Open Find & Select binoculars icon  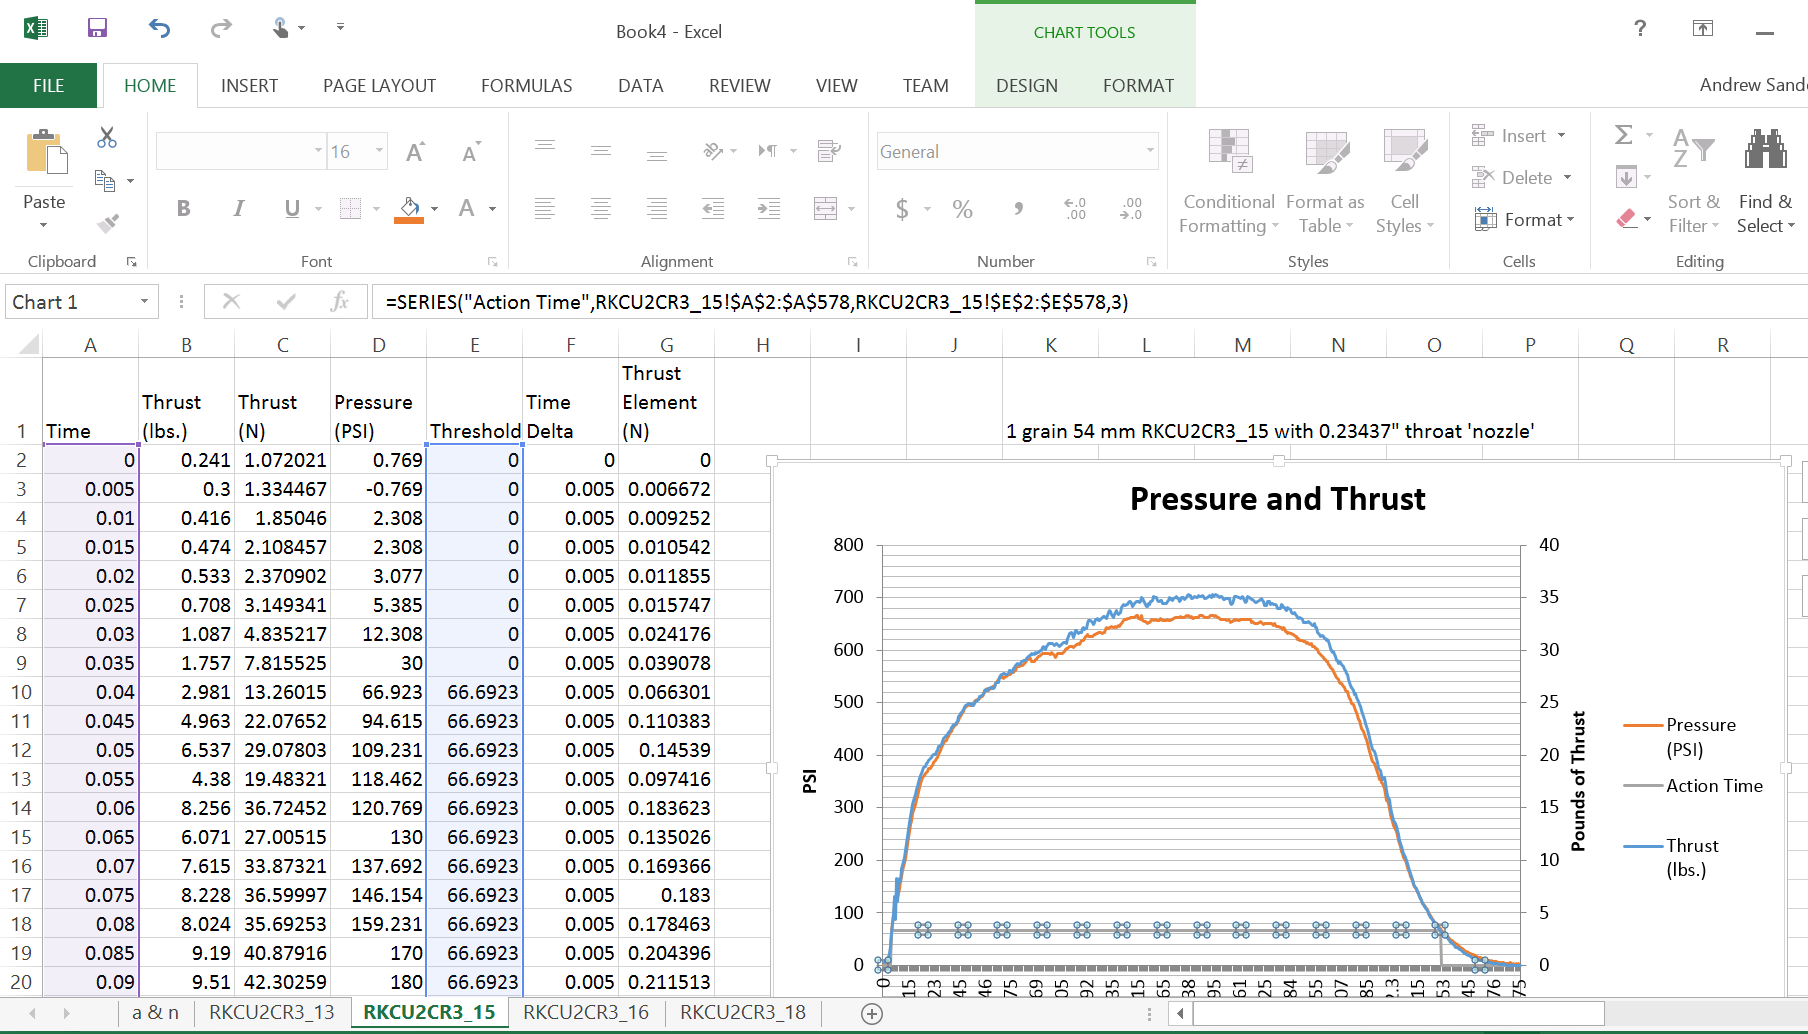1766,150
